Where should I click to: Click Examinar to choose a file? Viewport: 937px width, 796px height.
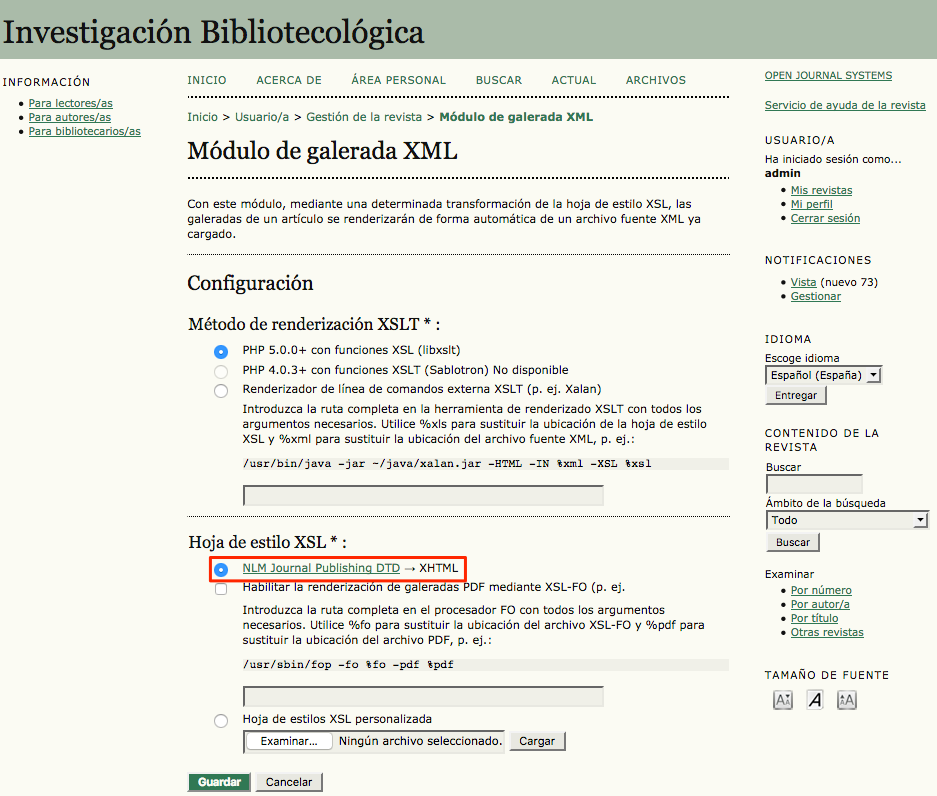[x=288, y=741]
